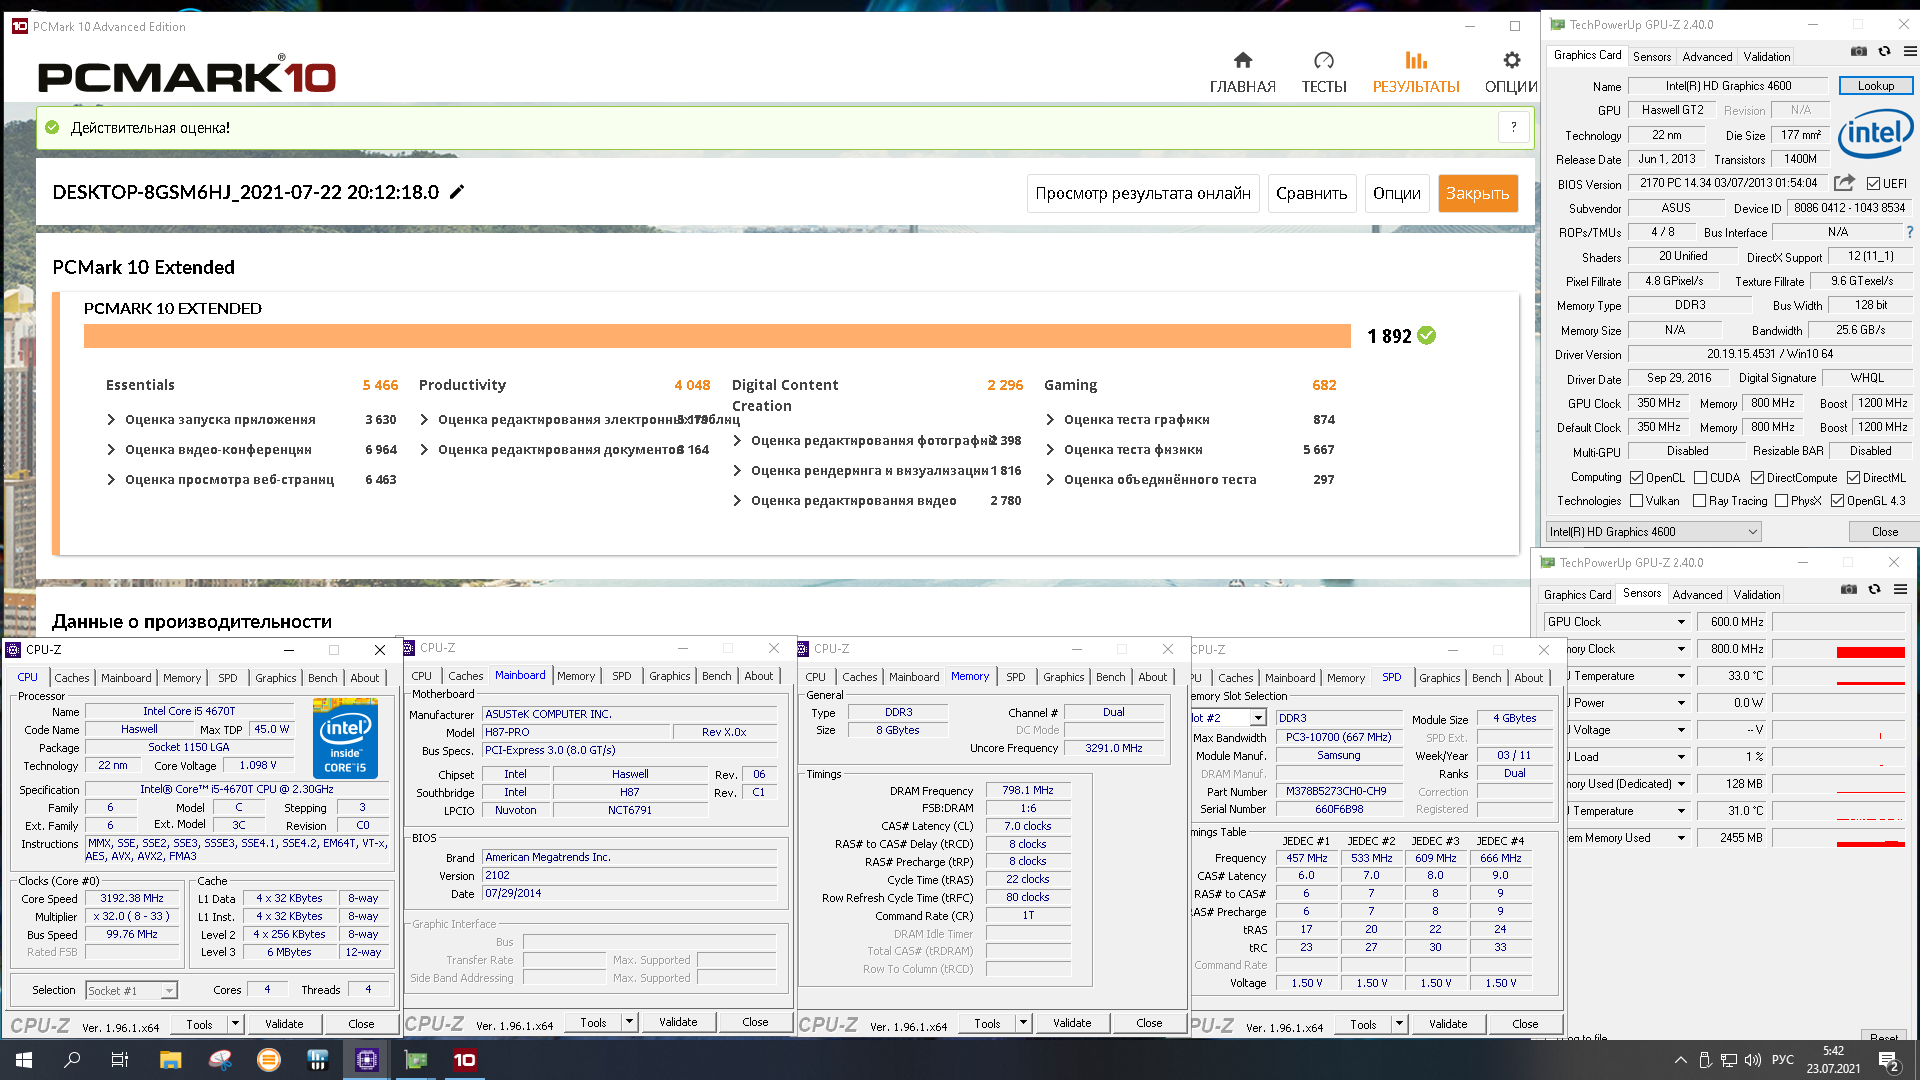Click the Bus Interface question mark icon

(x=1909, y=232)
